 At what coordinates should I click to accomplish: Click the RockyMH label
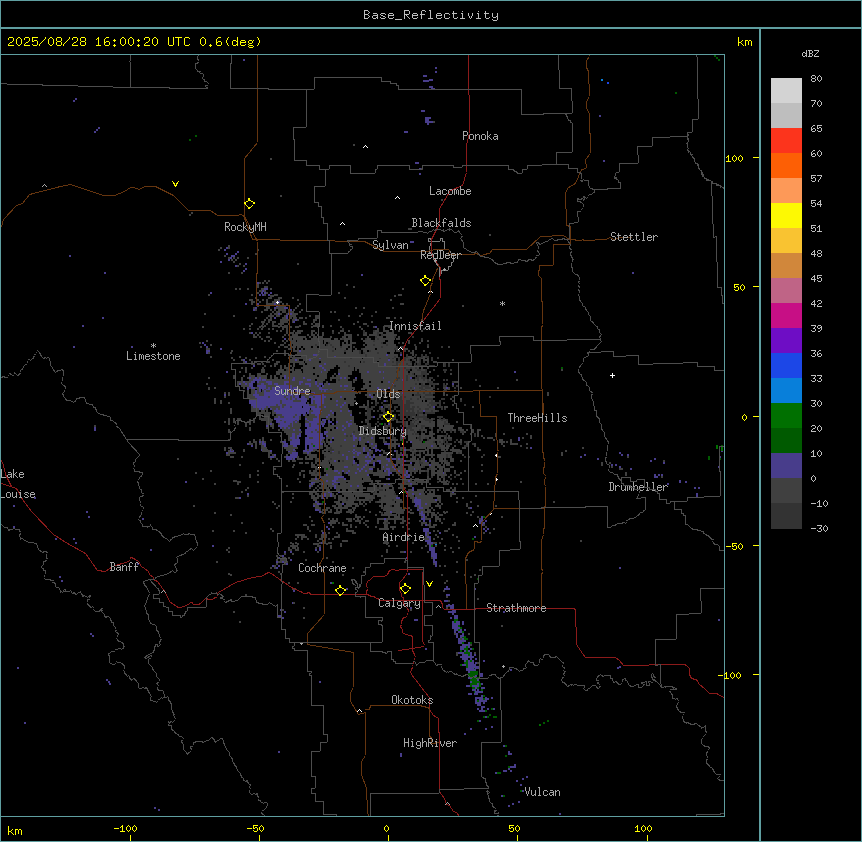pyautogui.click(x=245, y=227)
